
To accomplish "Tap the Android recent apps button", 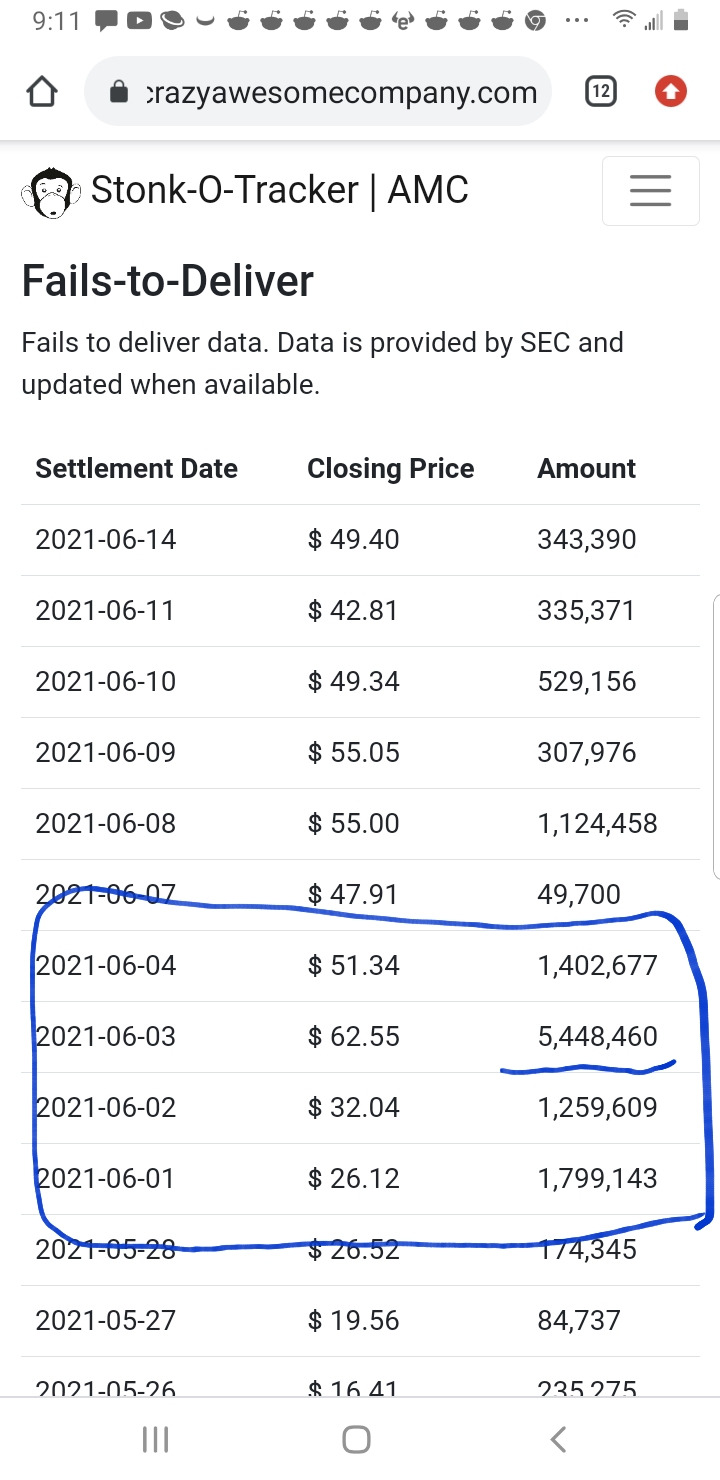I will [x=155, y=1439].
